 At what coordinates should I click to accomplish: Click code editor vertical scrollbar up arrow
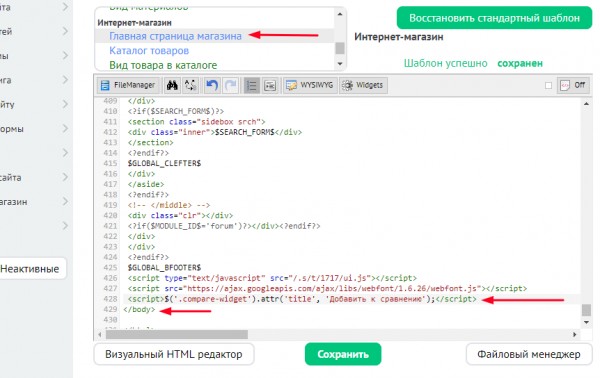pos(586,104)
